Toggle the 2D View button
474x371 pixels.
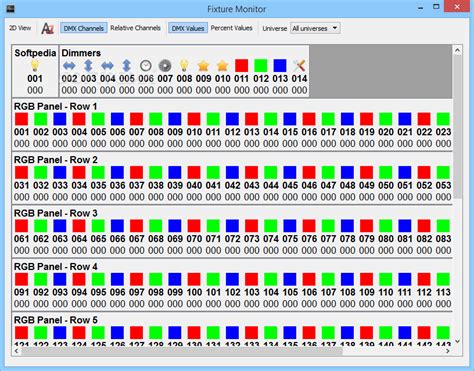(x=20, y=28)
